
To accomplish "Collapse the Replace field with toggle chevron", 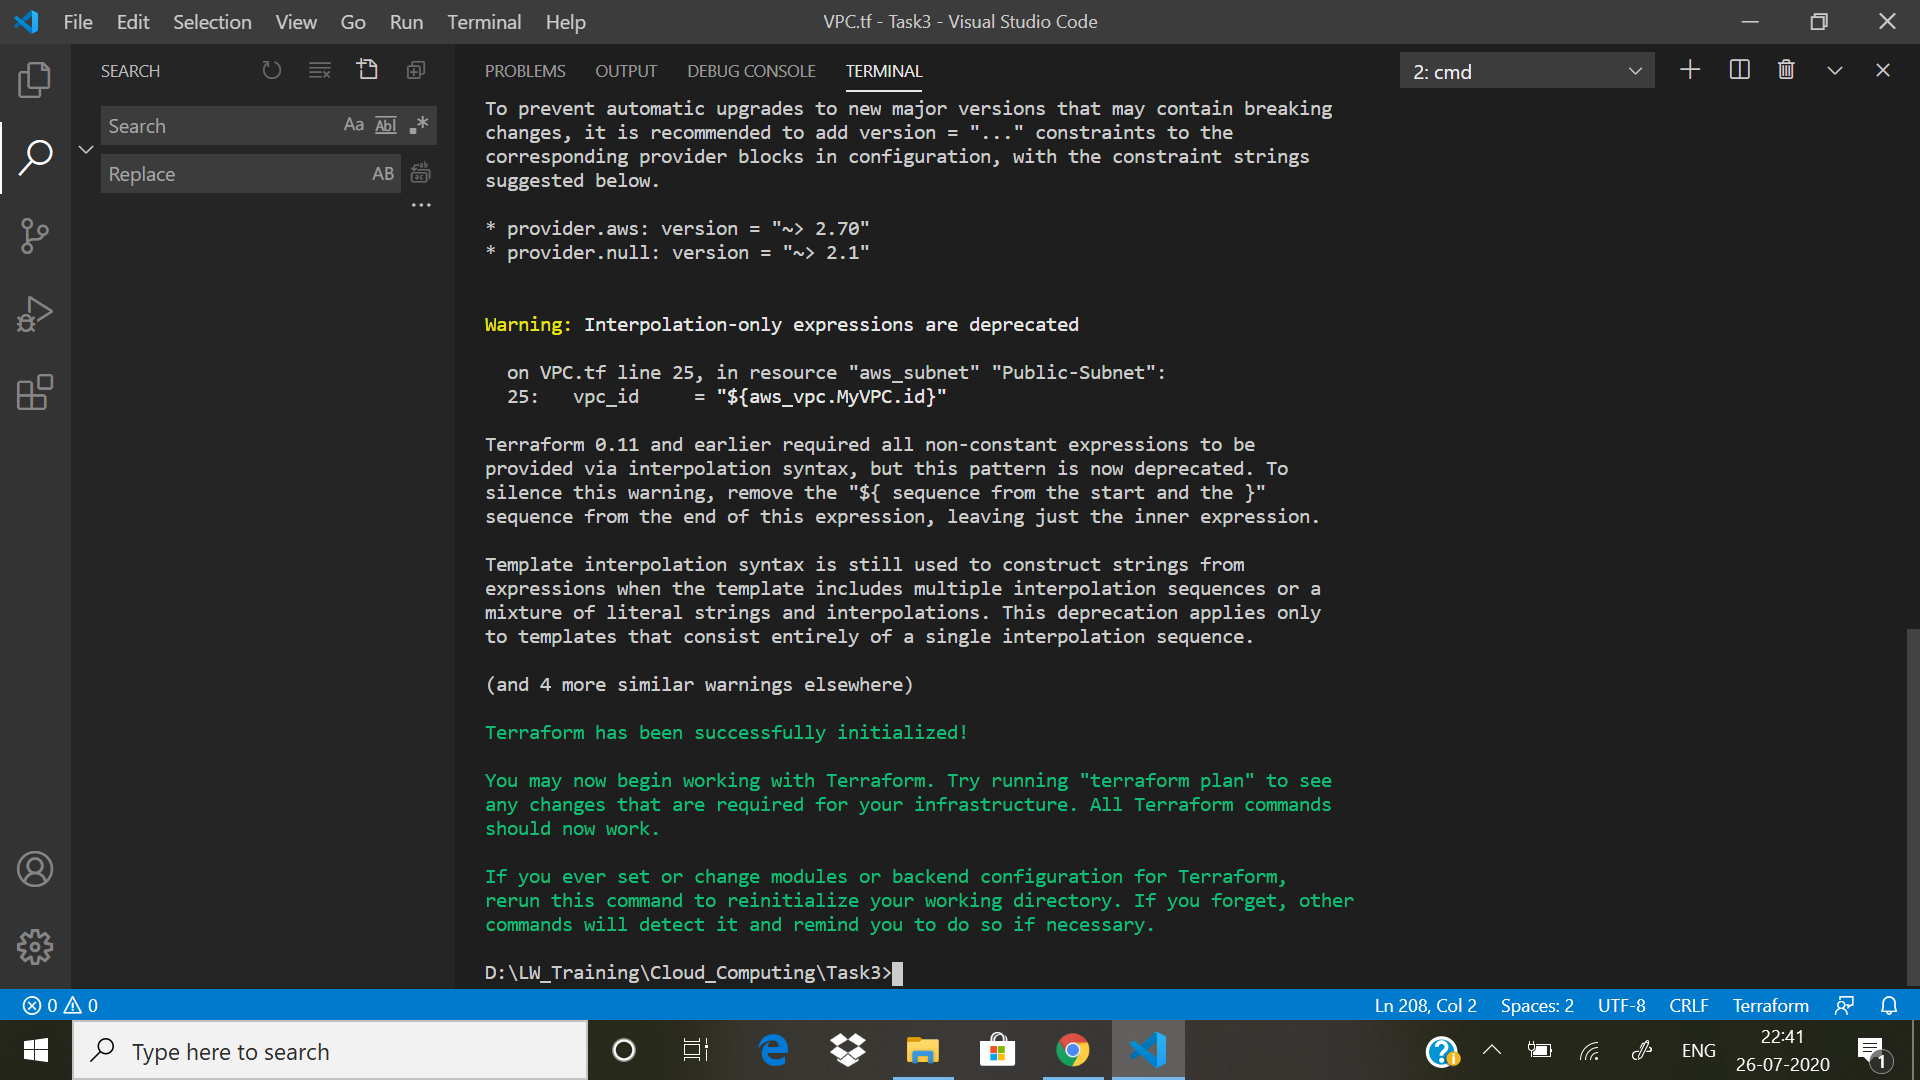I will (x=86, y=149).
